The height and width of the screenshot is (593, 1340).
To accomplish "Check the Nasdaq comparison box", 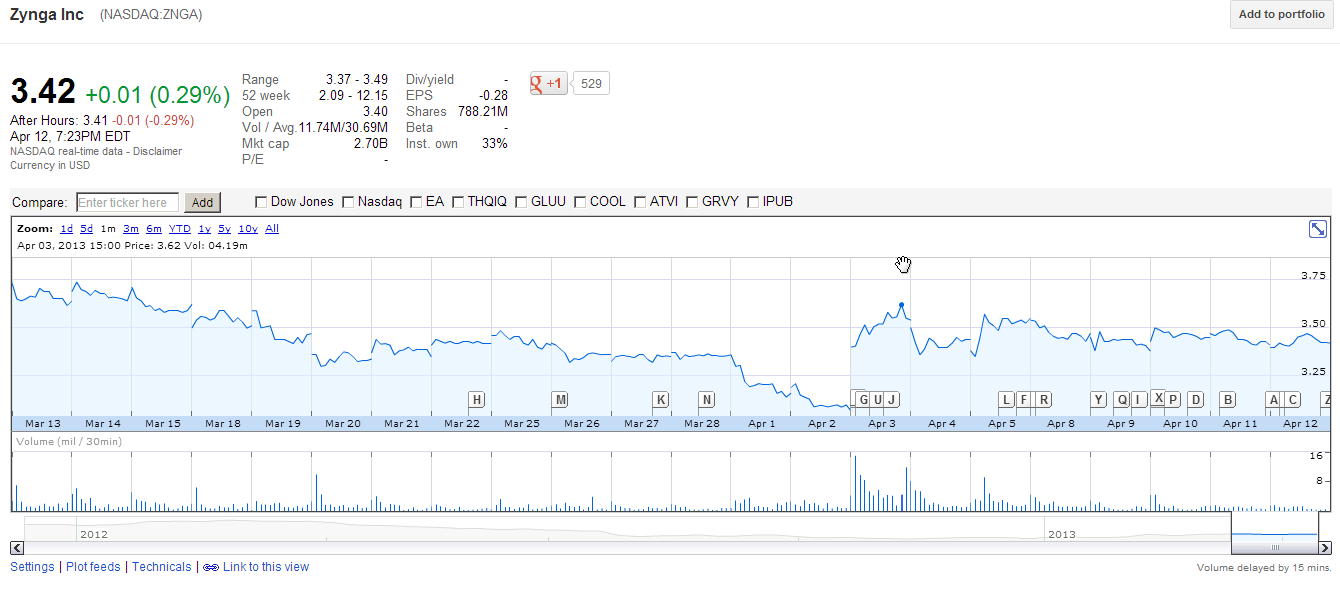I will pyautogui.click(x=349, y=202).
